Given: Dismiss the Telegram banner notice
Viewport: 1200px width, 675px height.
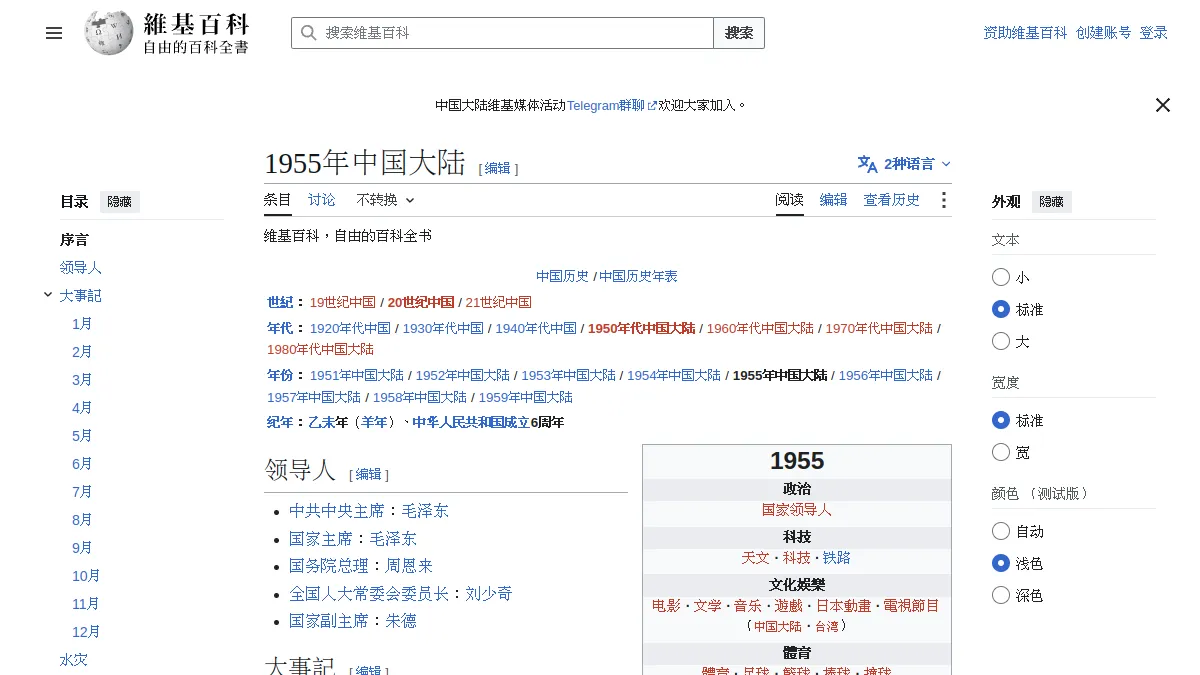Looking at the screenshot, I should (1162, 105).
